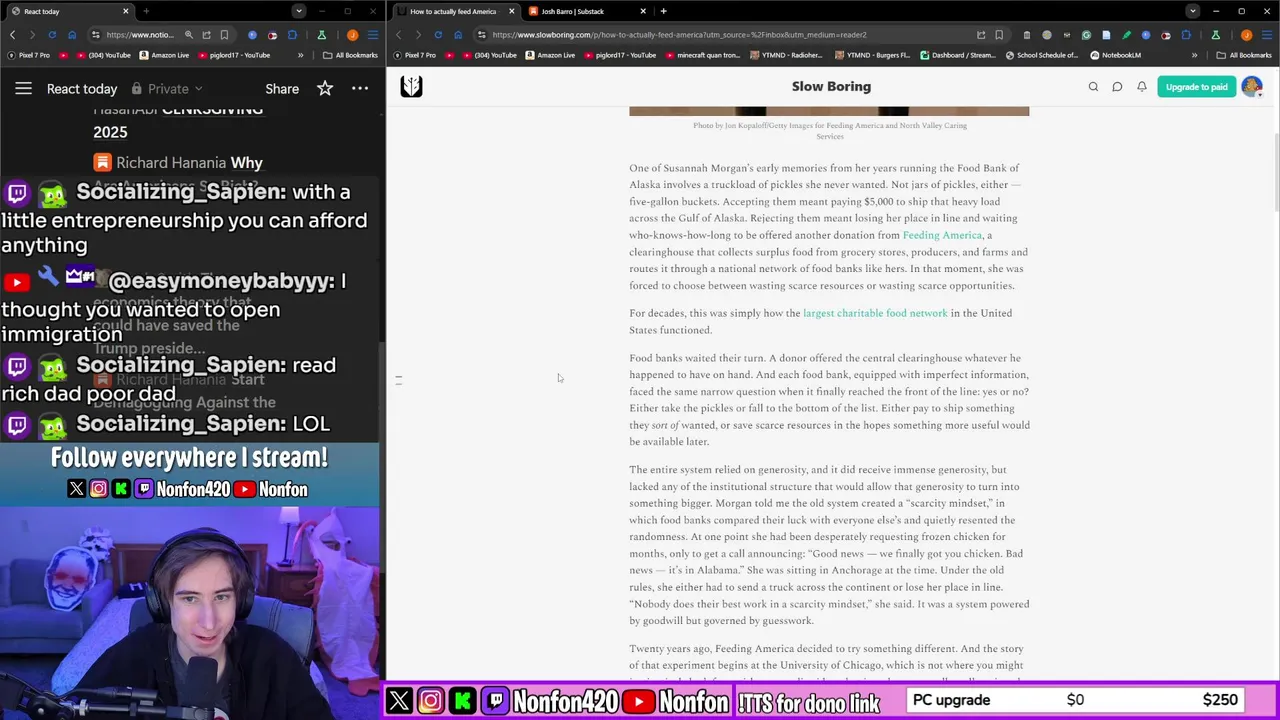Click the trash can extension icon

point(1027,35)
